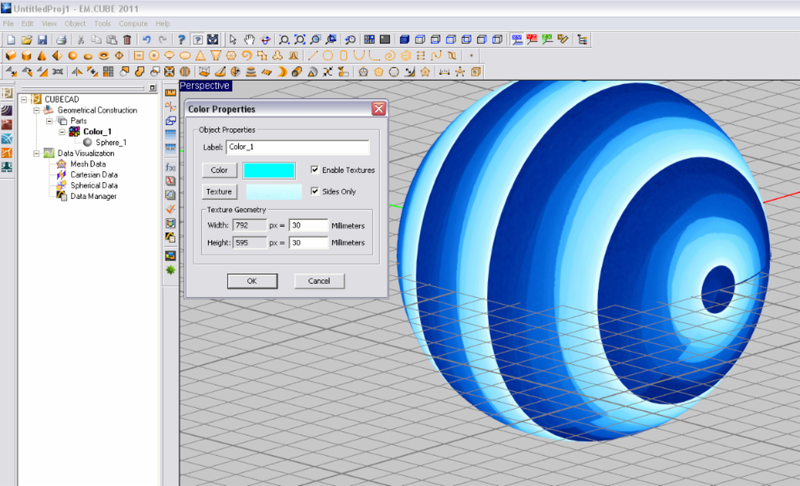
Task: Toggle the Enable Textures checkbox
Action: coord(315,170)
